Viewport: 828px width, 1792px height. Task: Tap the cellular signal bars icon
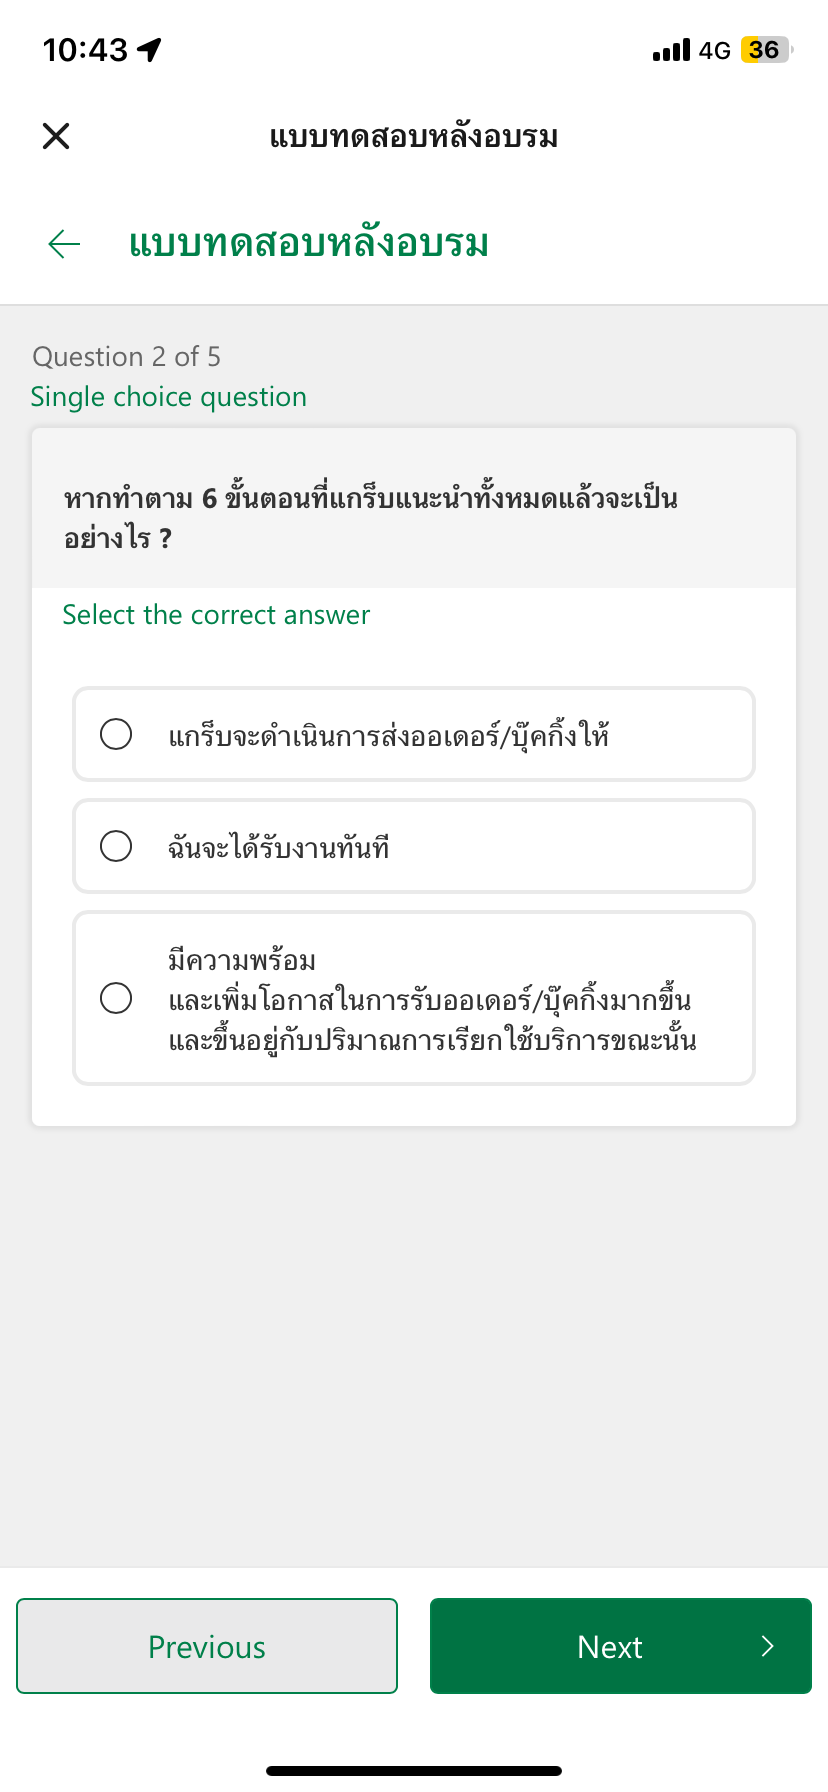tap(671, 50)
